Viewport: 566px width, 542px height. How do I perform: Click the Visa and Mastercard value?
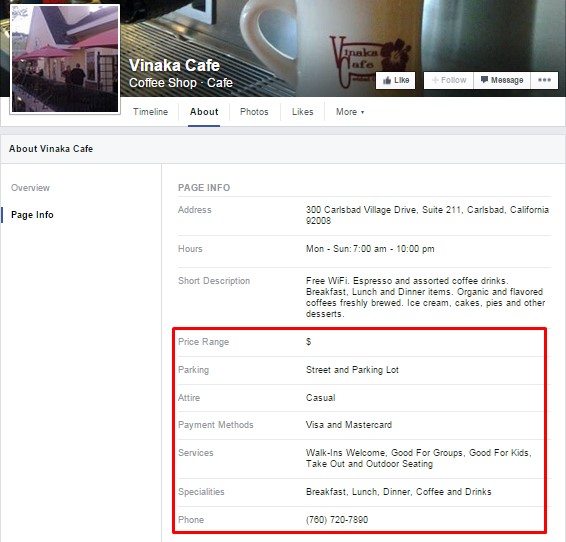pyautogui.click(x=349, y=425)
